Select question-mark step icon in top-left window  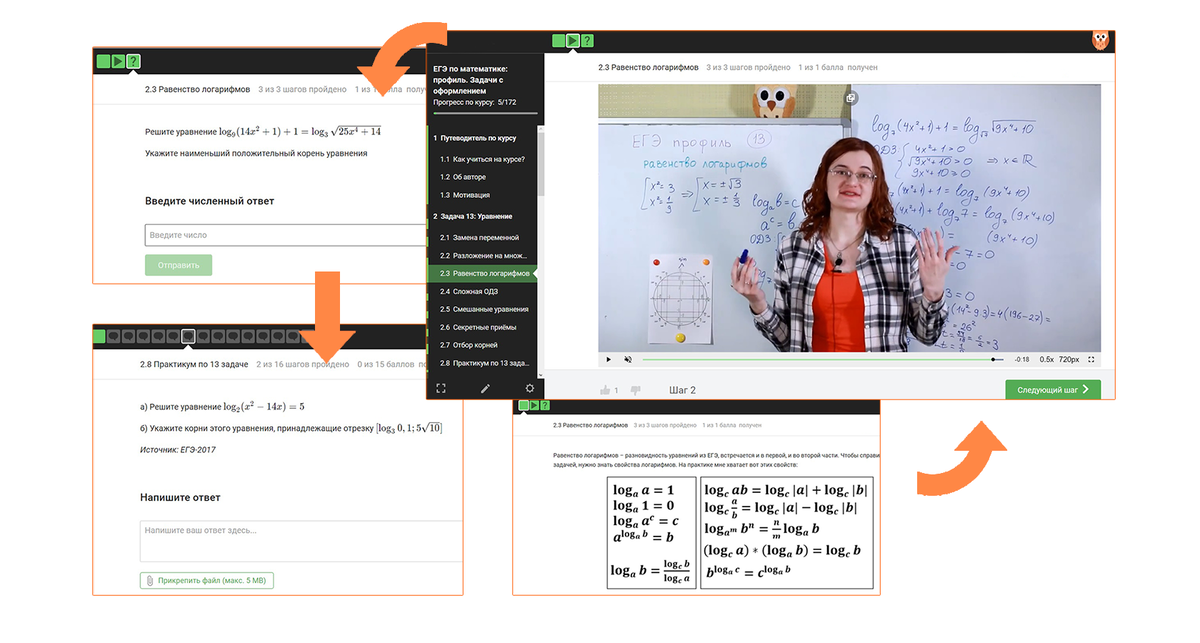coord(133,61)
